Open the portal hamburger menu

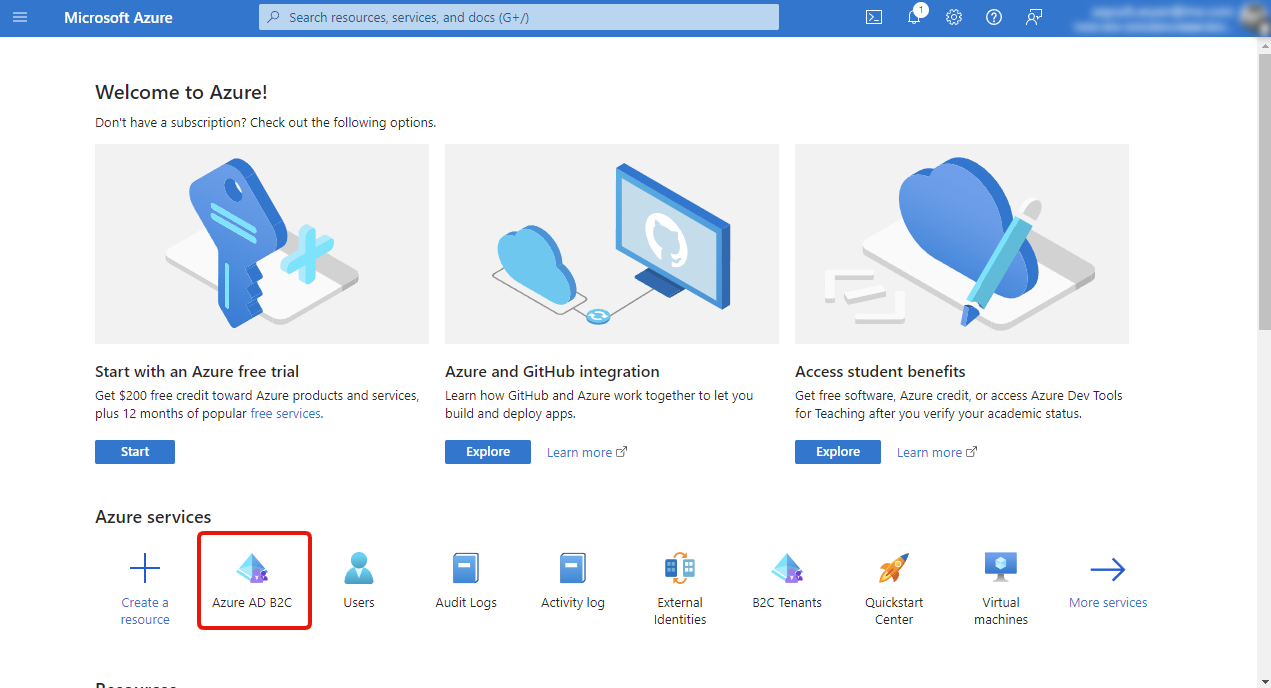click(x=19, y=17)
